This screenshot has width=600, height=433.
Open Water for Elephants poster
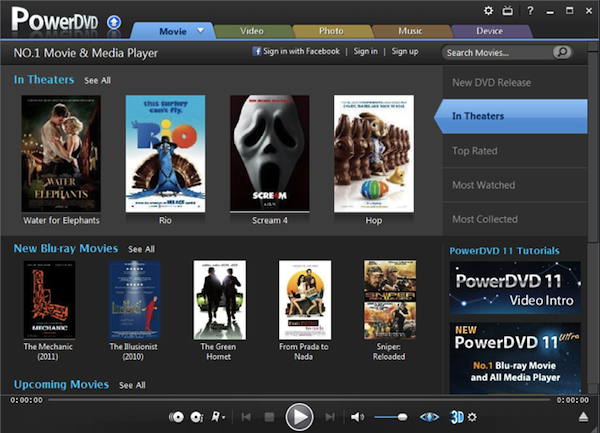click(61, 153)
